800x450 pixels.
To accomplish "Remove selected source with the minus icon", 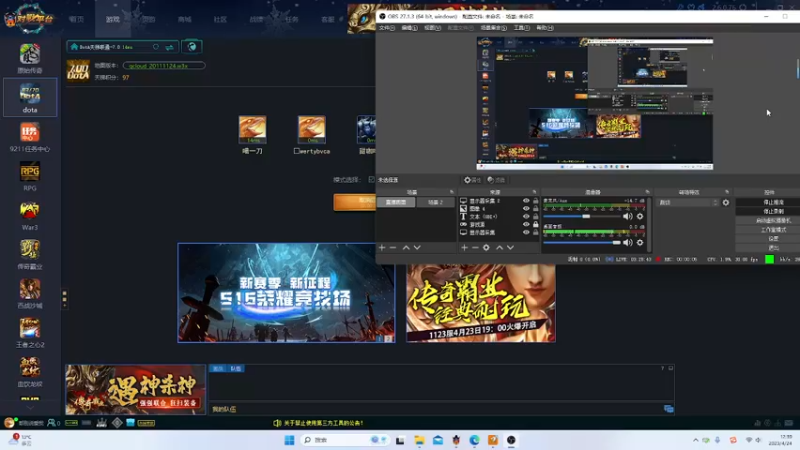I will coord(475,247).
